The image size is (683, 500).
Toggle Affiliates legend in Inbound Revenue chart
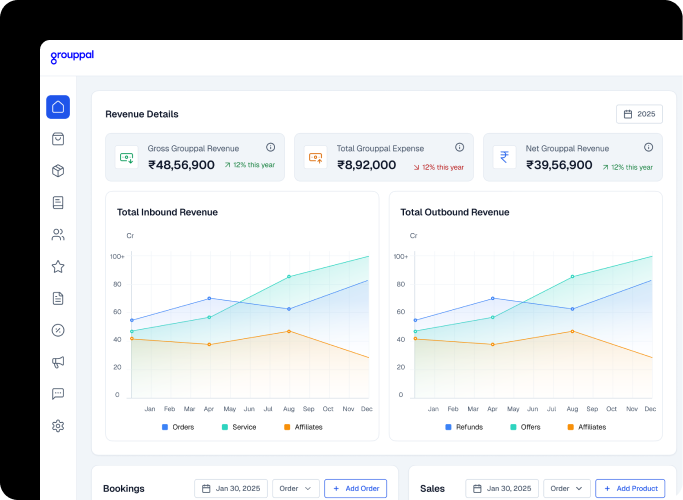point(303,427)
